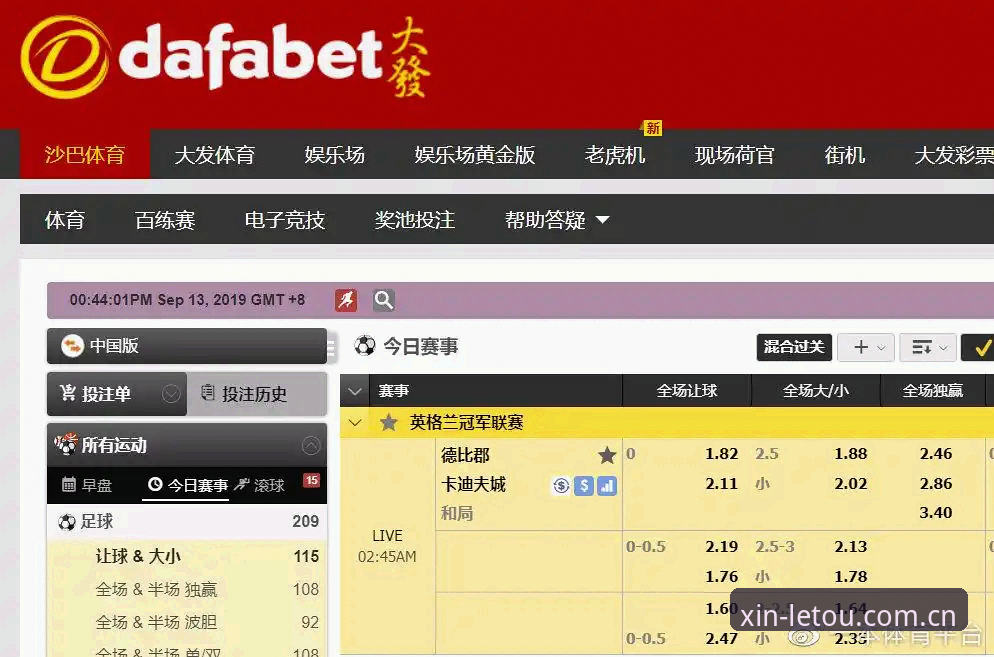This screenshot has width=994, height=657.
Task: Select 全场 & 半场 独赢 market
Action: pos(156,589)
